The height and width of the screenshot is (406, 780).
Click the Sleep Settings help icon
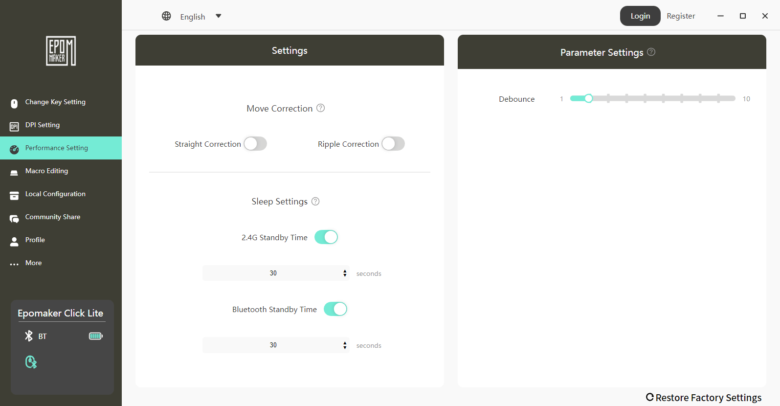(315, 201)
